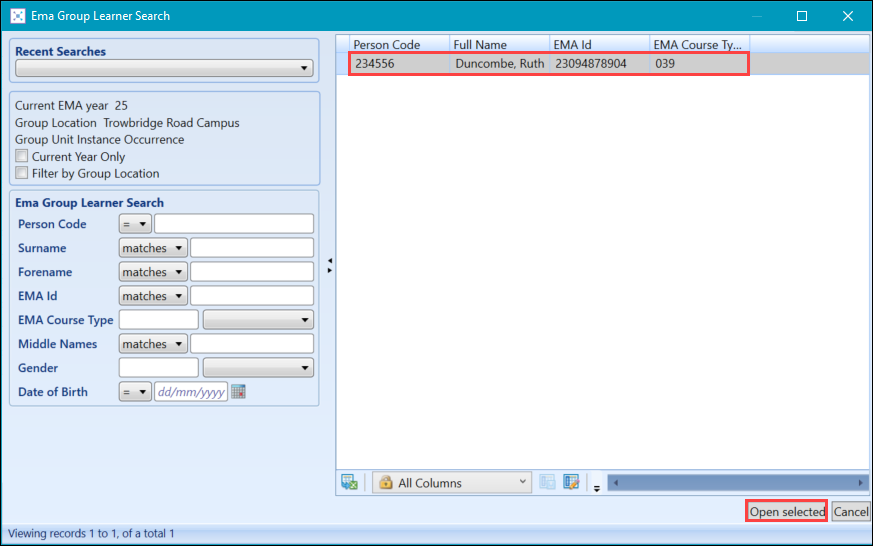Open the Gender dropdown list
The width and height of the screenshot is (873, 546).
click(x=258, y=367)
